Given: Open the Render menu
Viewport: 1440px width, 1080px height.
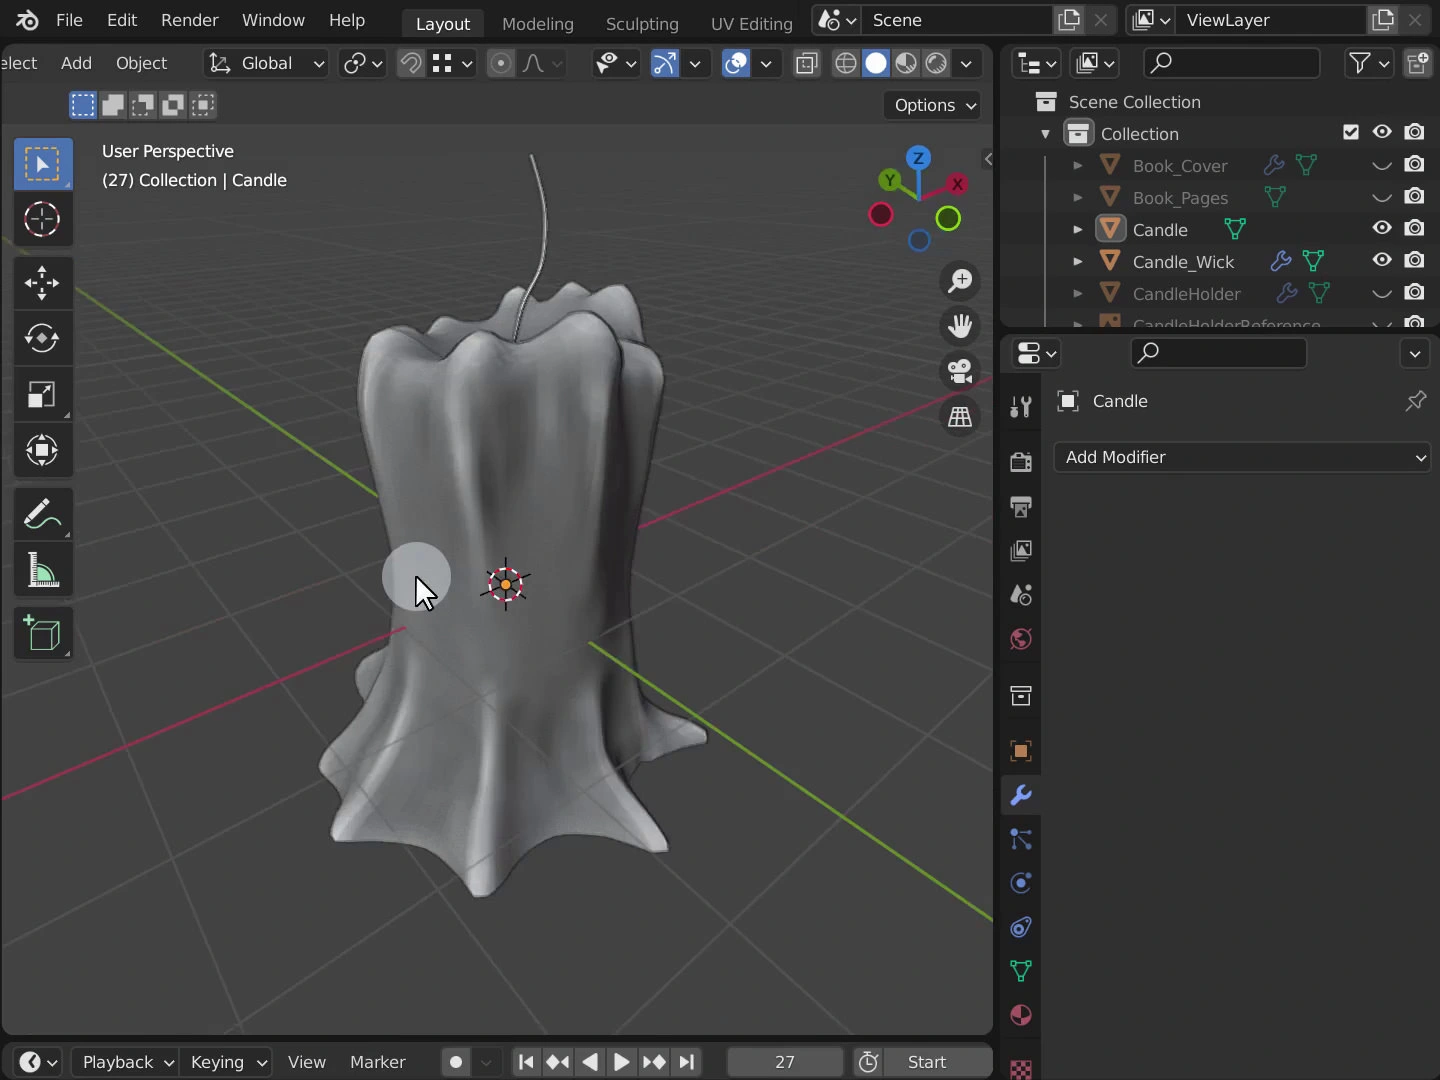Looking at the screenshot, I should 189,20.
